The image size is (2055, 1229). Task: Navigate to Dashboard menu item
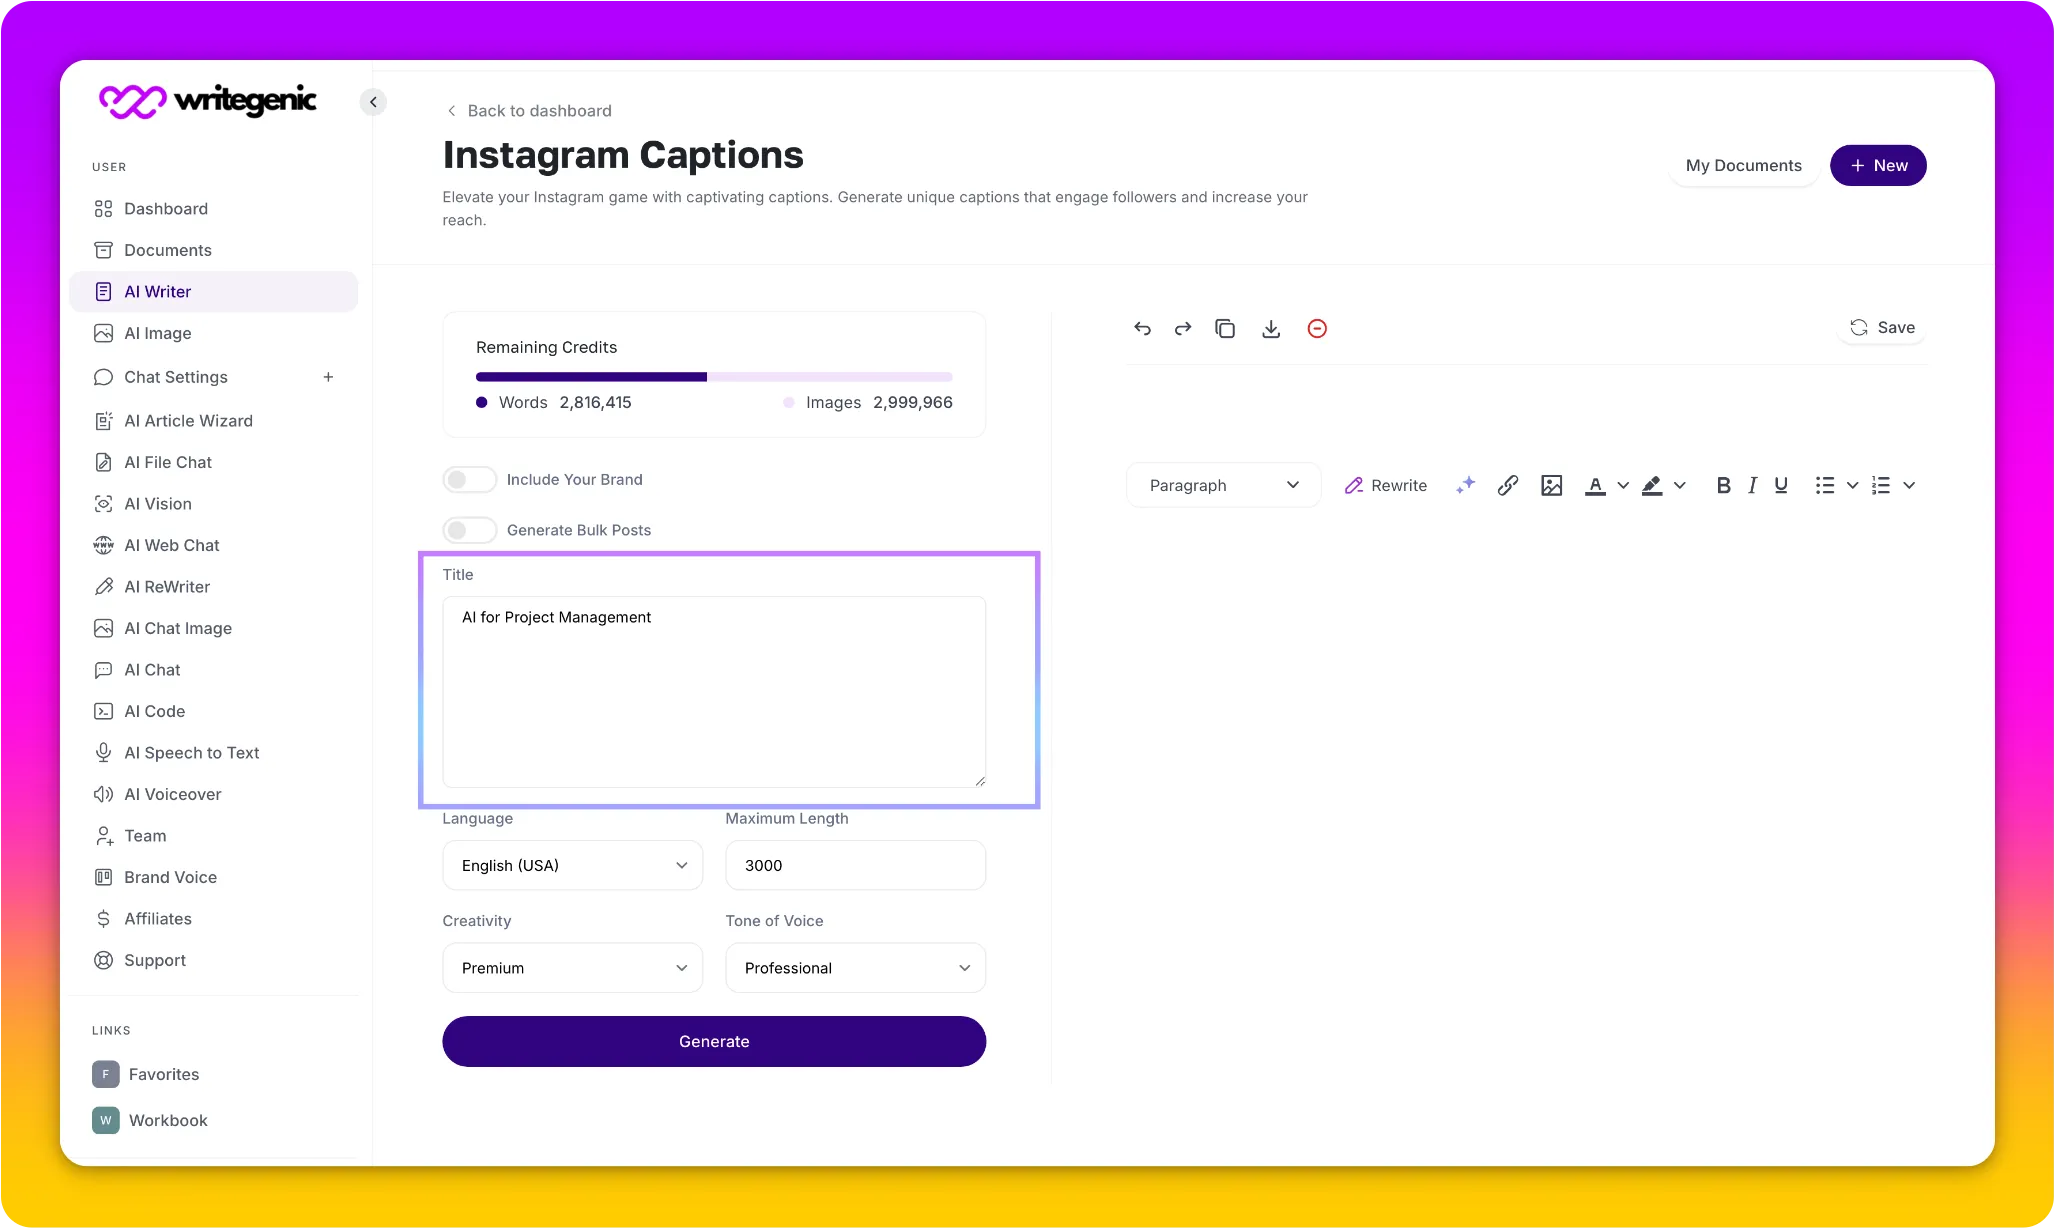pyautogui.click(x=165, y=208)
